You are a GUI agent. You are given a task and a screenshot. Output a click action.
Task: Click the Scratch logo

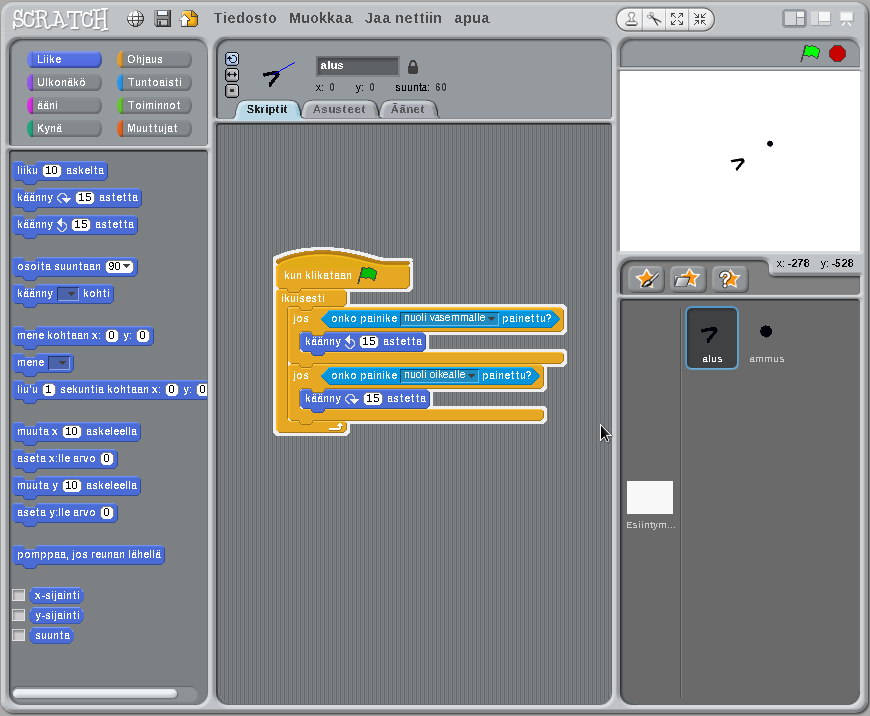pos(60,20)
